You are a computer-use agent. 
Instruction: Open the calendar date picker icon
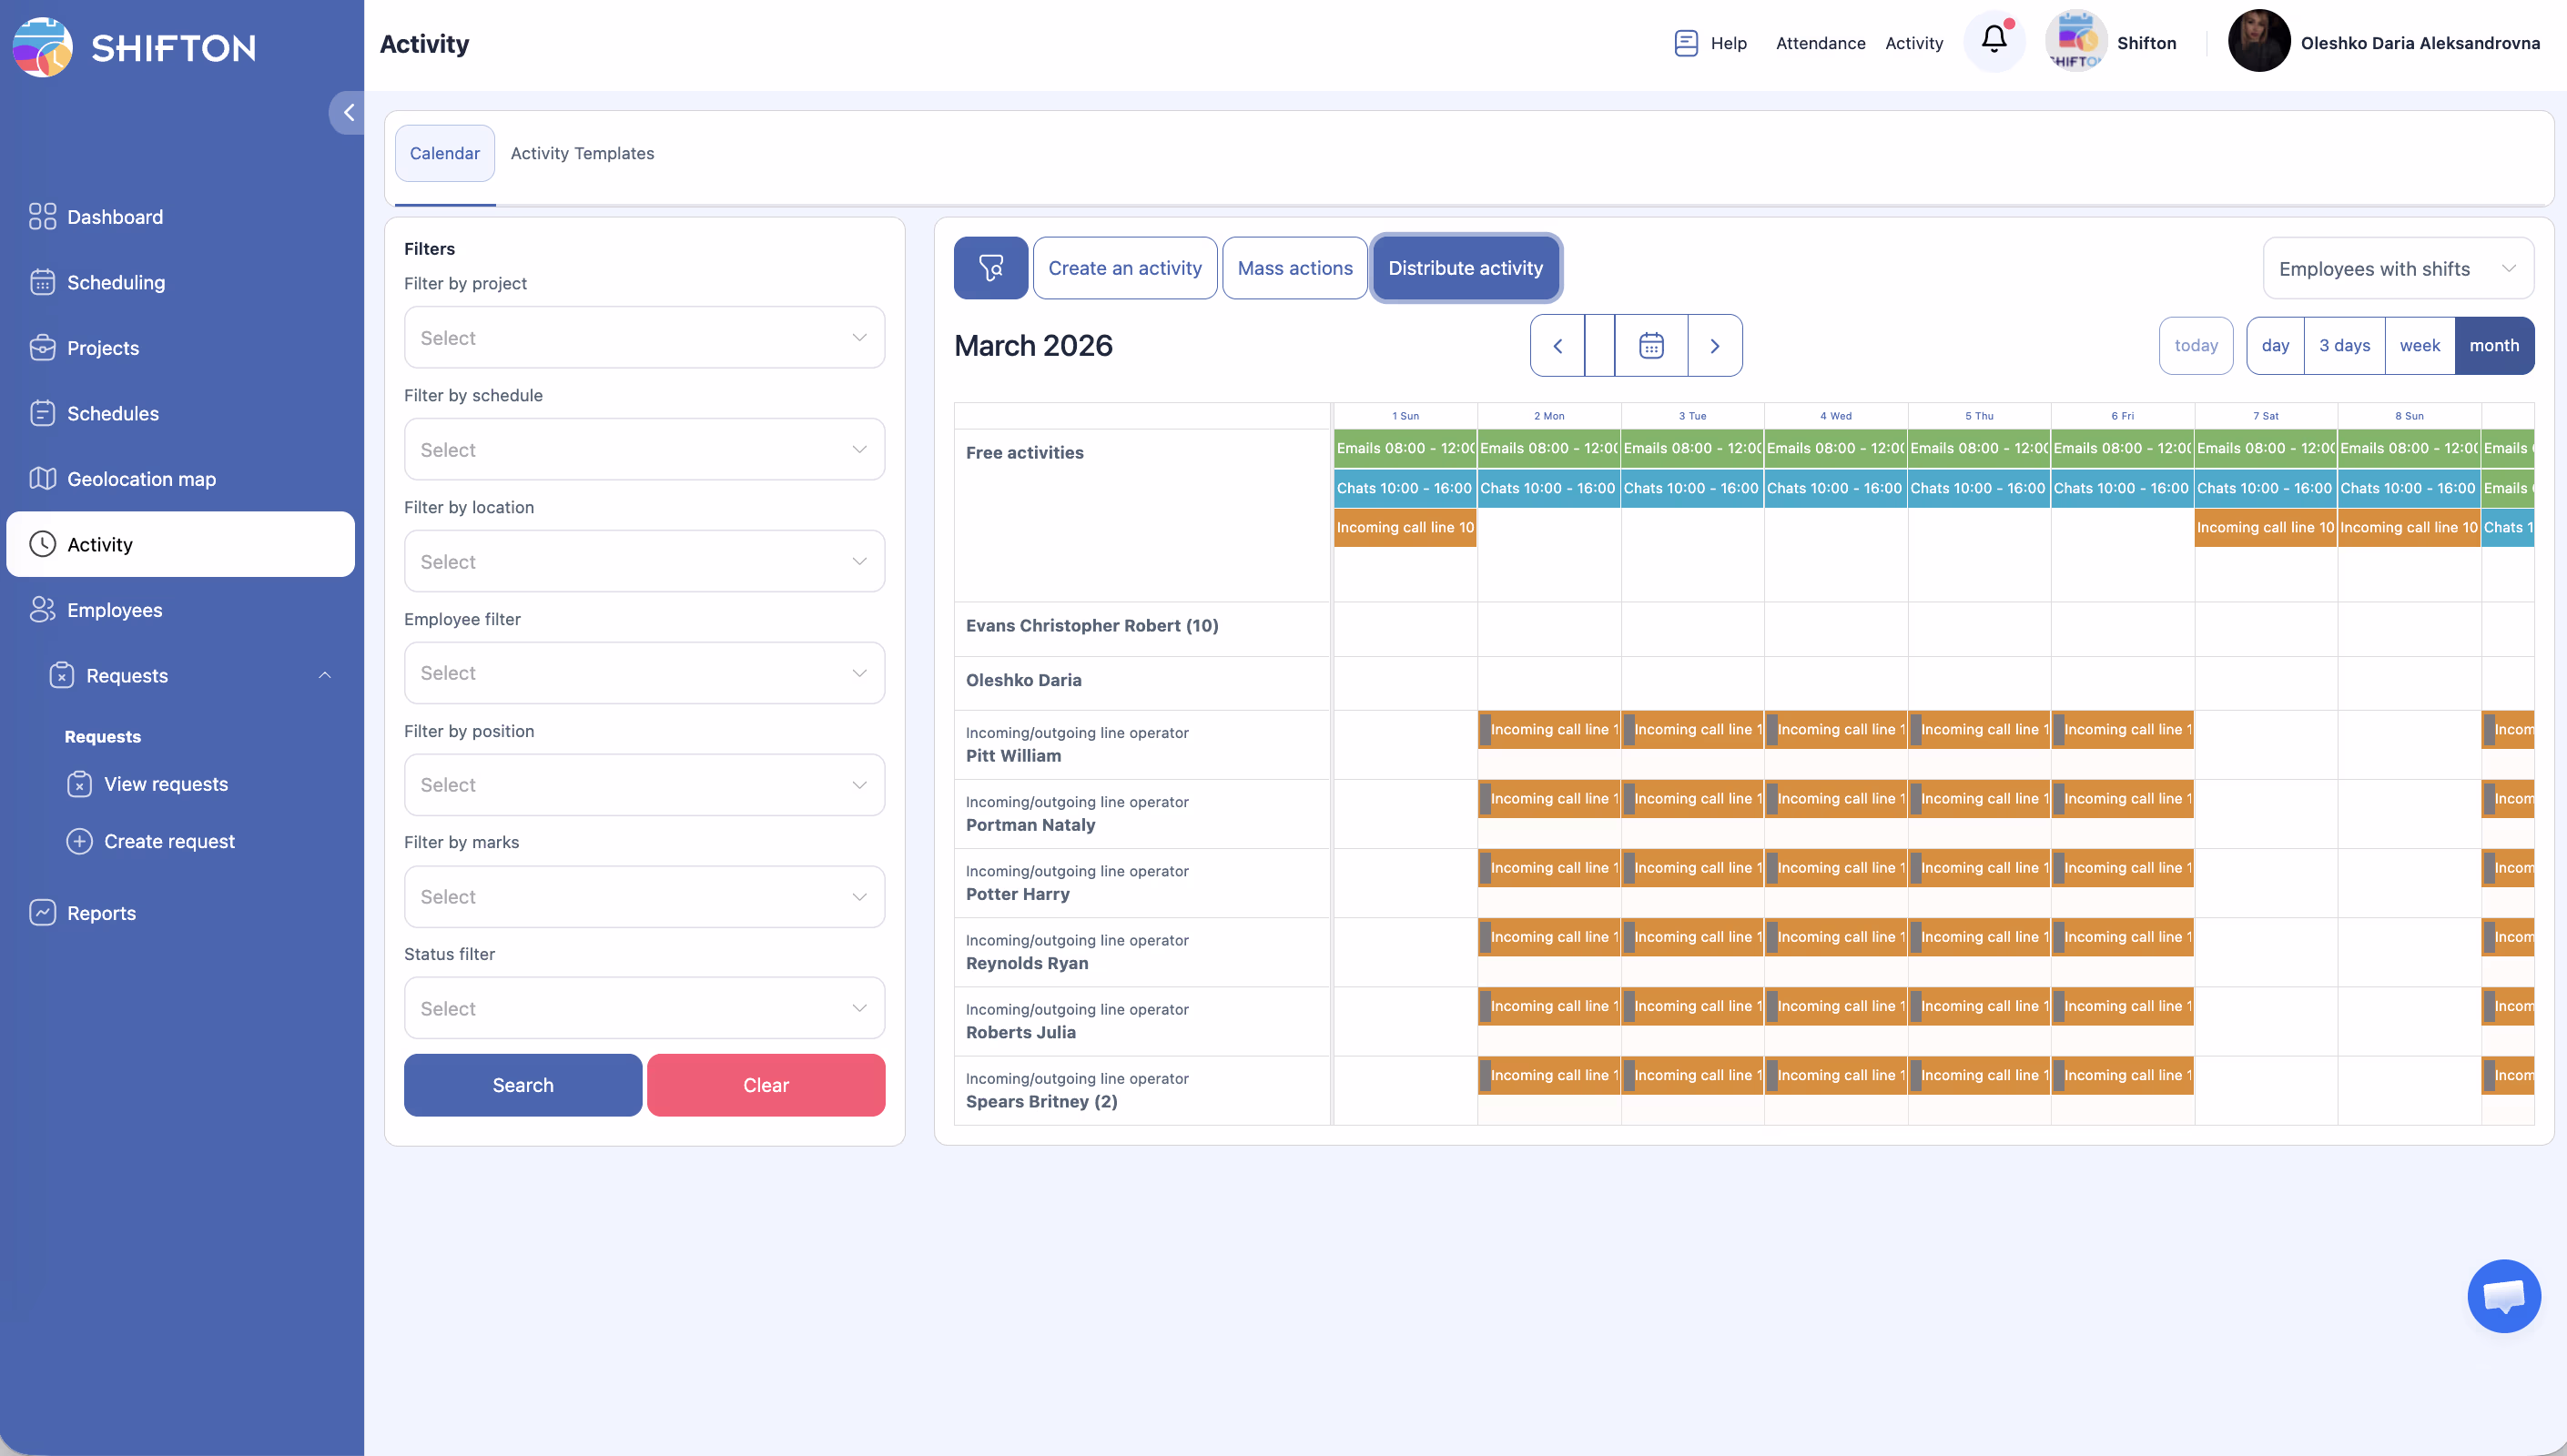[1651, 346]
